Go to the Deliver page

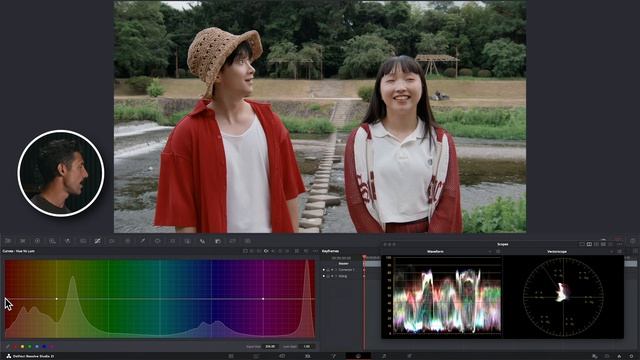tap(409, 356)
